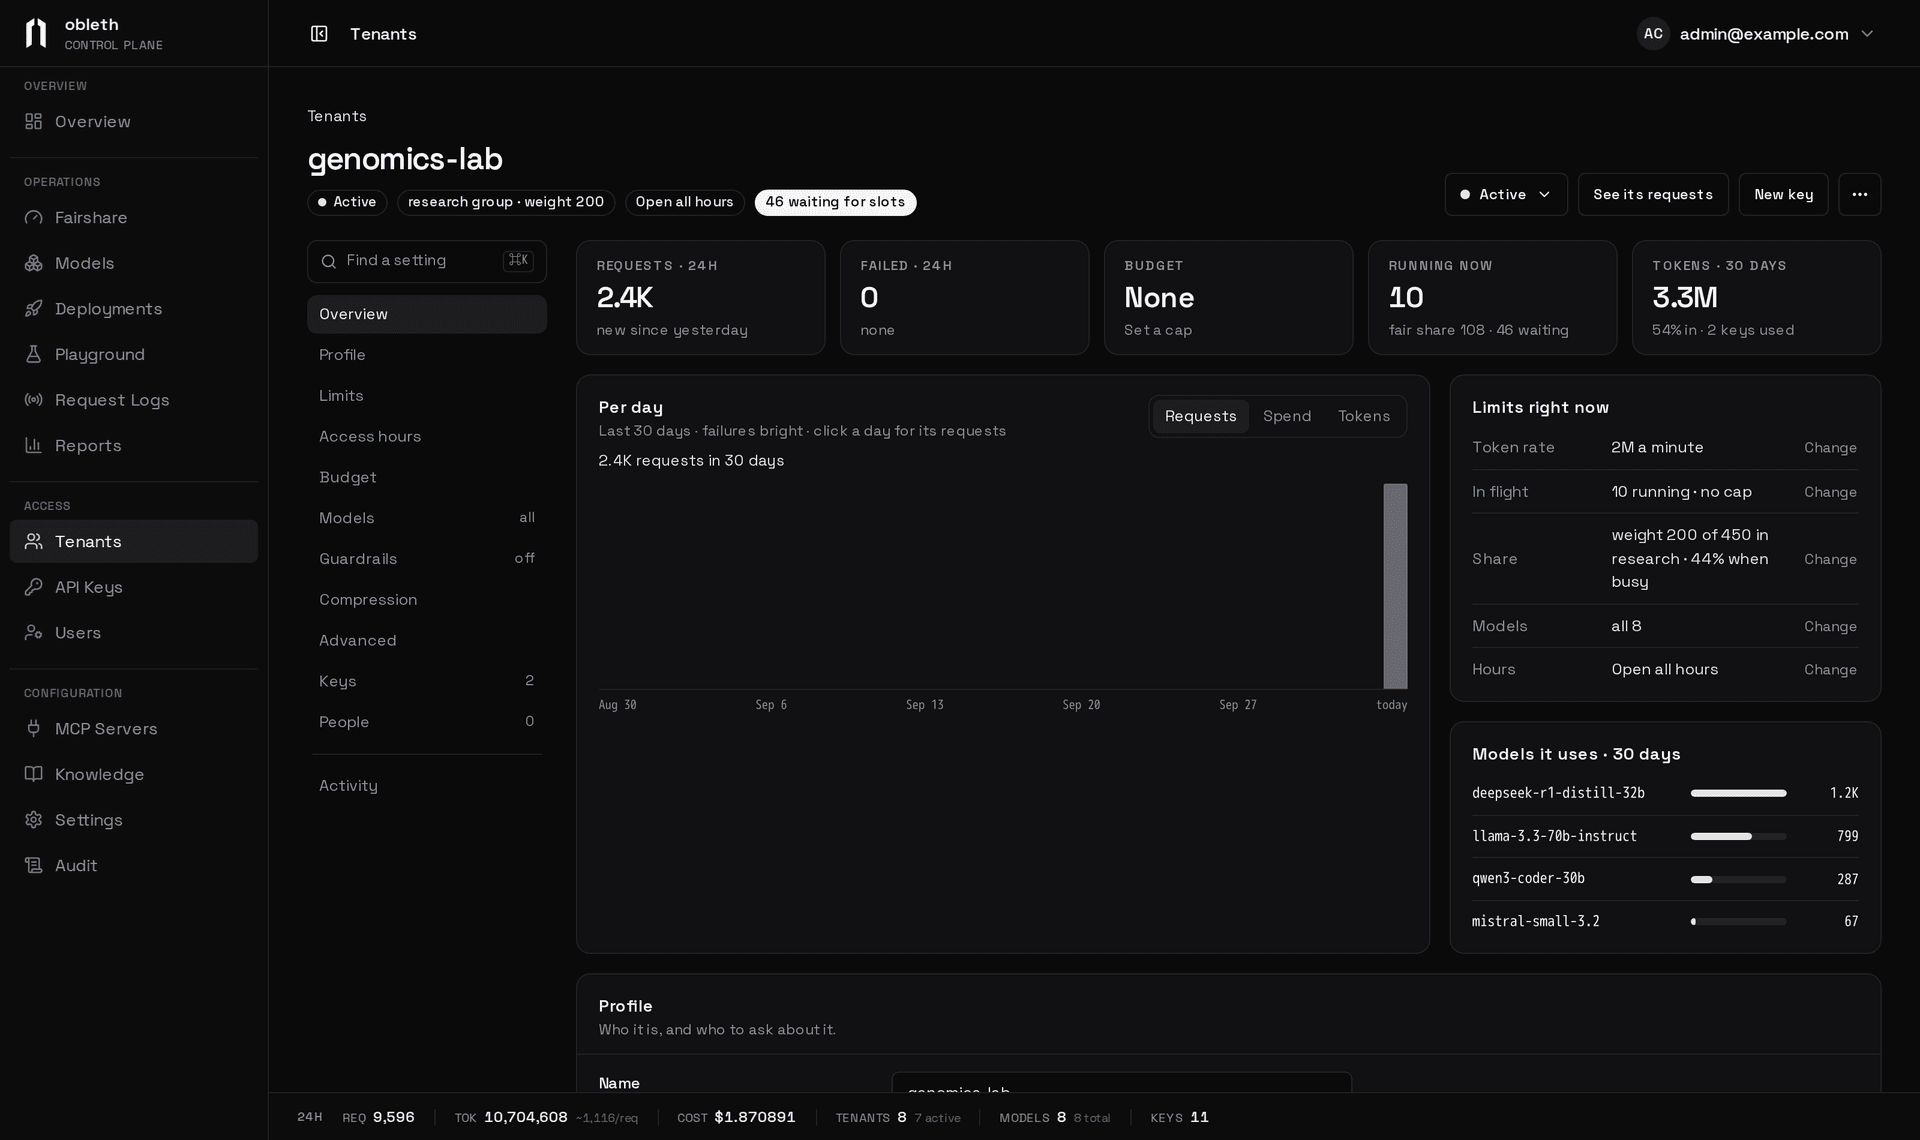Open Overview via its grid icon
1920x1140 pixels.
point(34,122)
